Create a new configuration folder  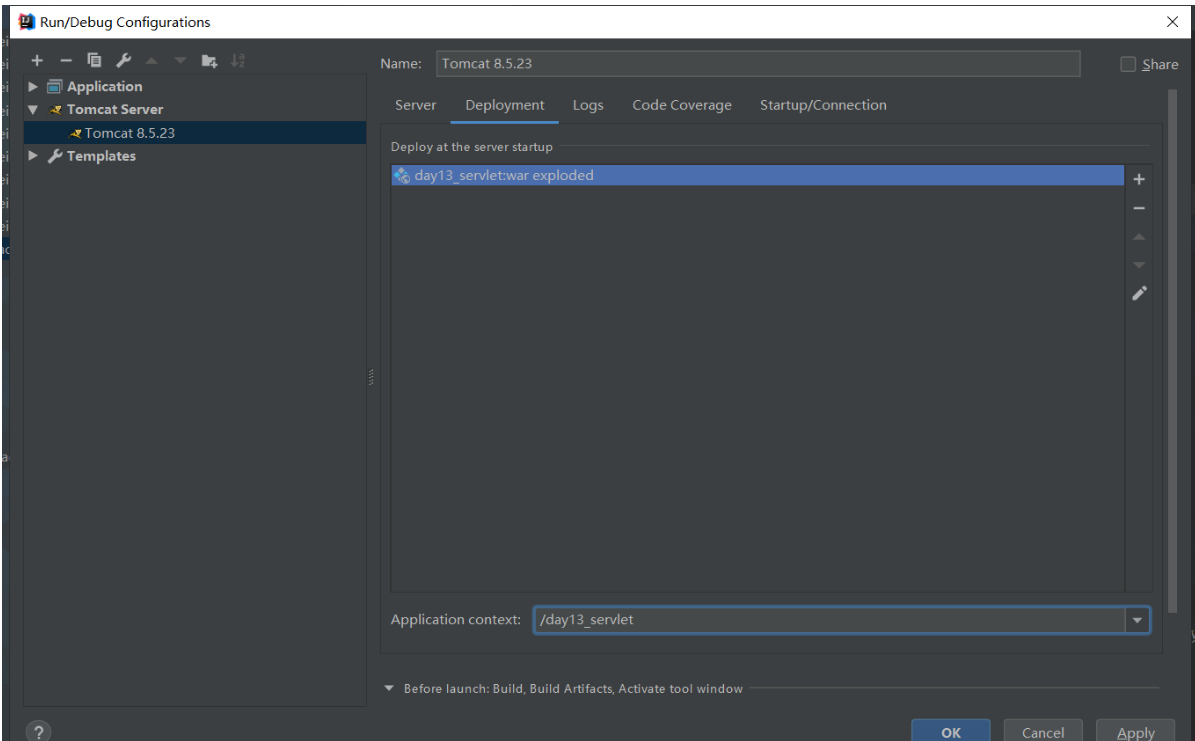pyautogui.click(x=209, y=60)
